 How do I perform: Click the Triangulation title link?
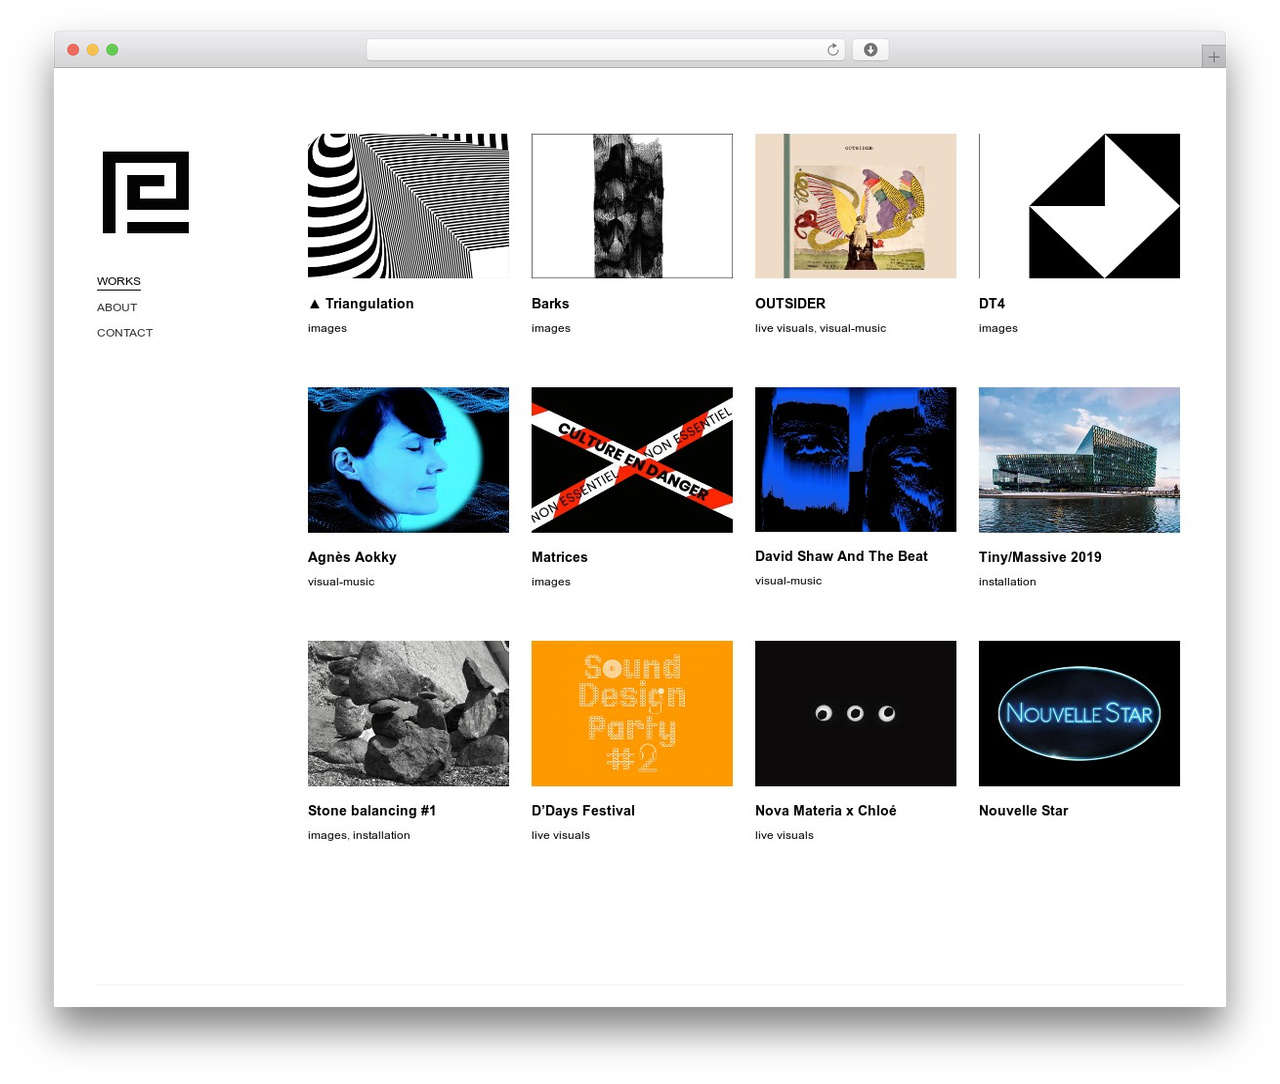[361, 304]
